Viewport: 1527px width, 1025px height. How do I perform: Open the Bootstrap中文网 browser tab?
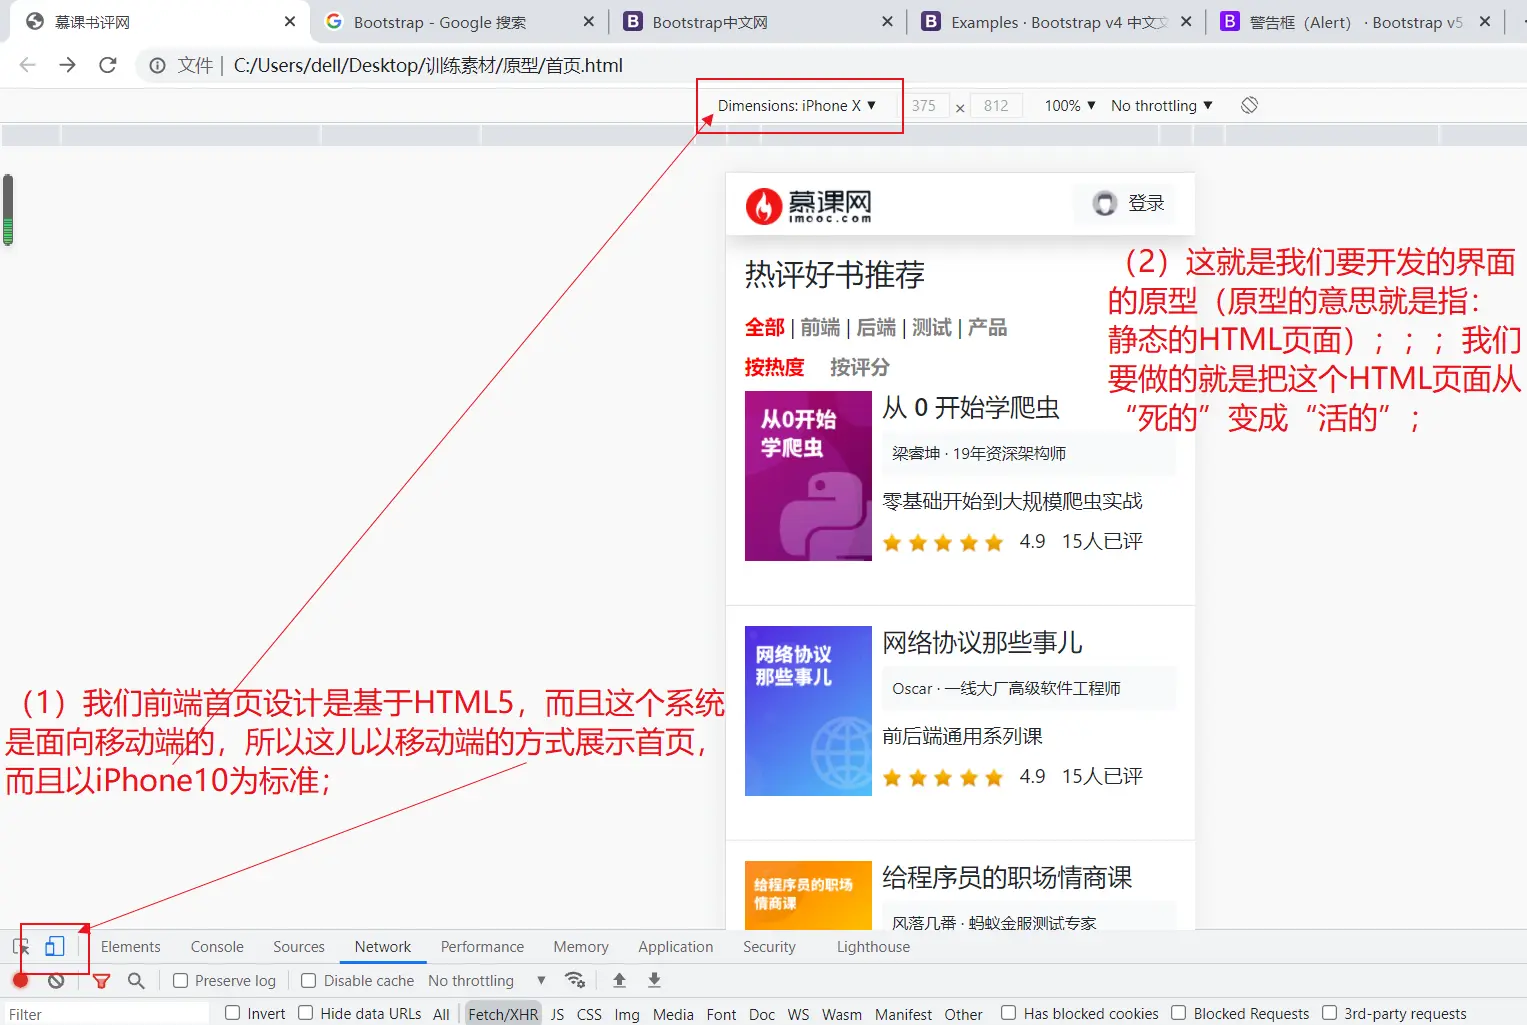pos(709,22)
